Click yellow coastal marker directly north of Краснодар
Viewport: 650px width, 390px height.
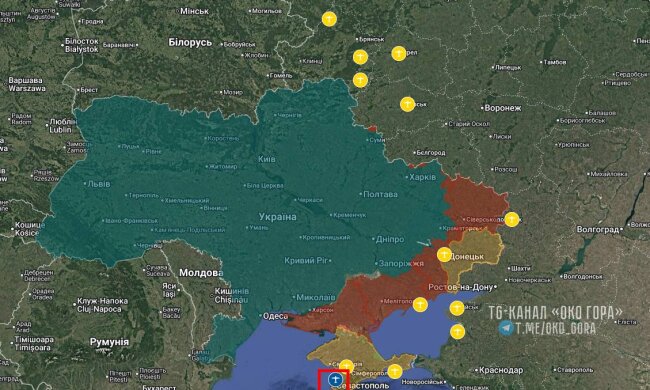pyautogui.click(x=458, y=332)
